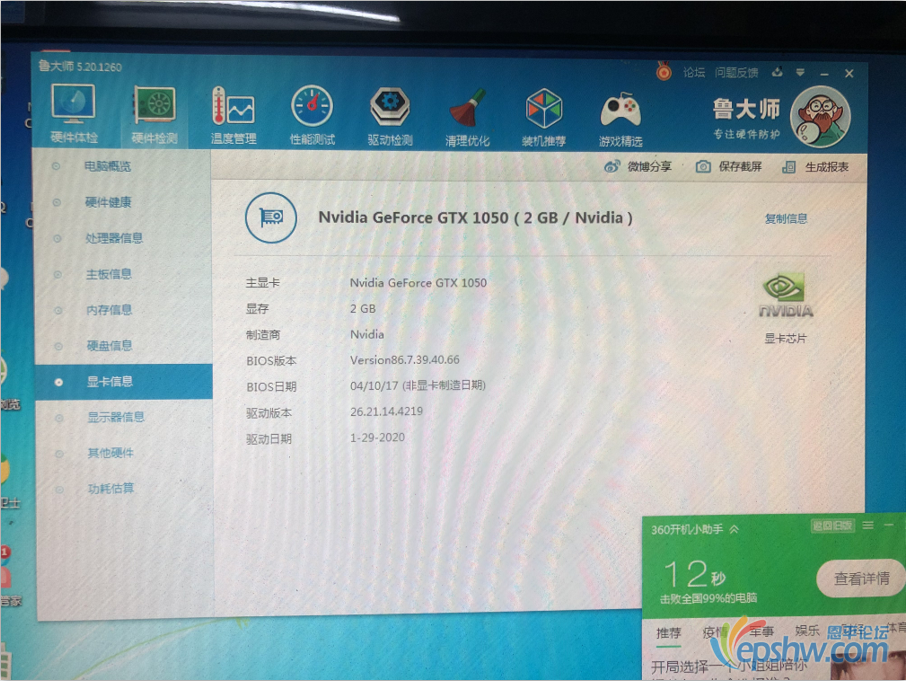Click the graphics card circle icon

coord(271,217)
